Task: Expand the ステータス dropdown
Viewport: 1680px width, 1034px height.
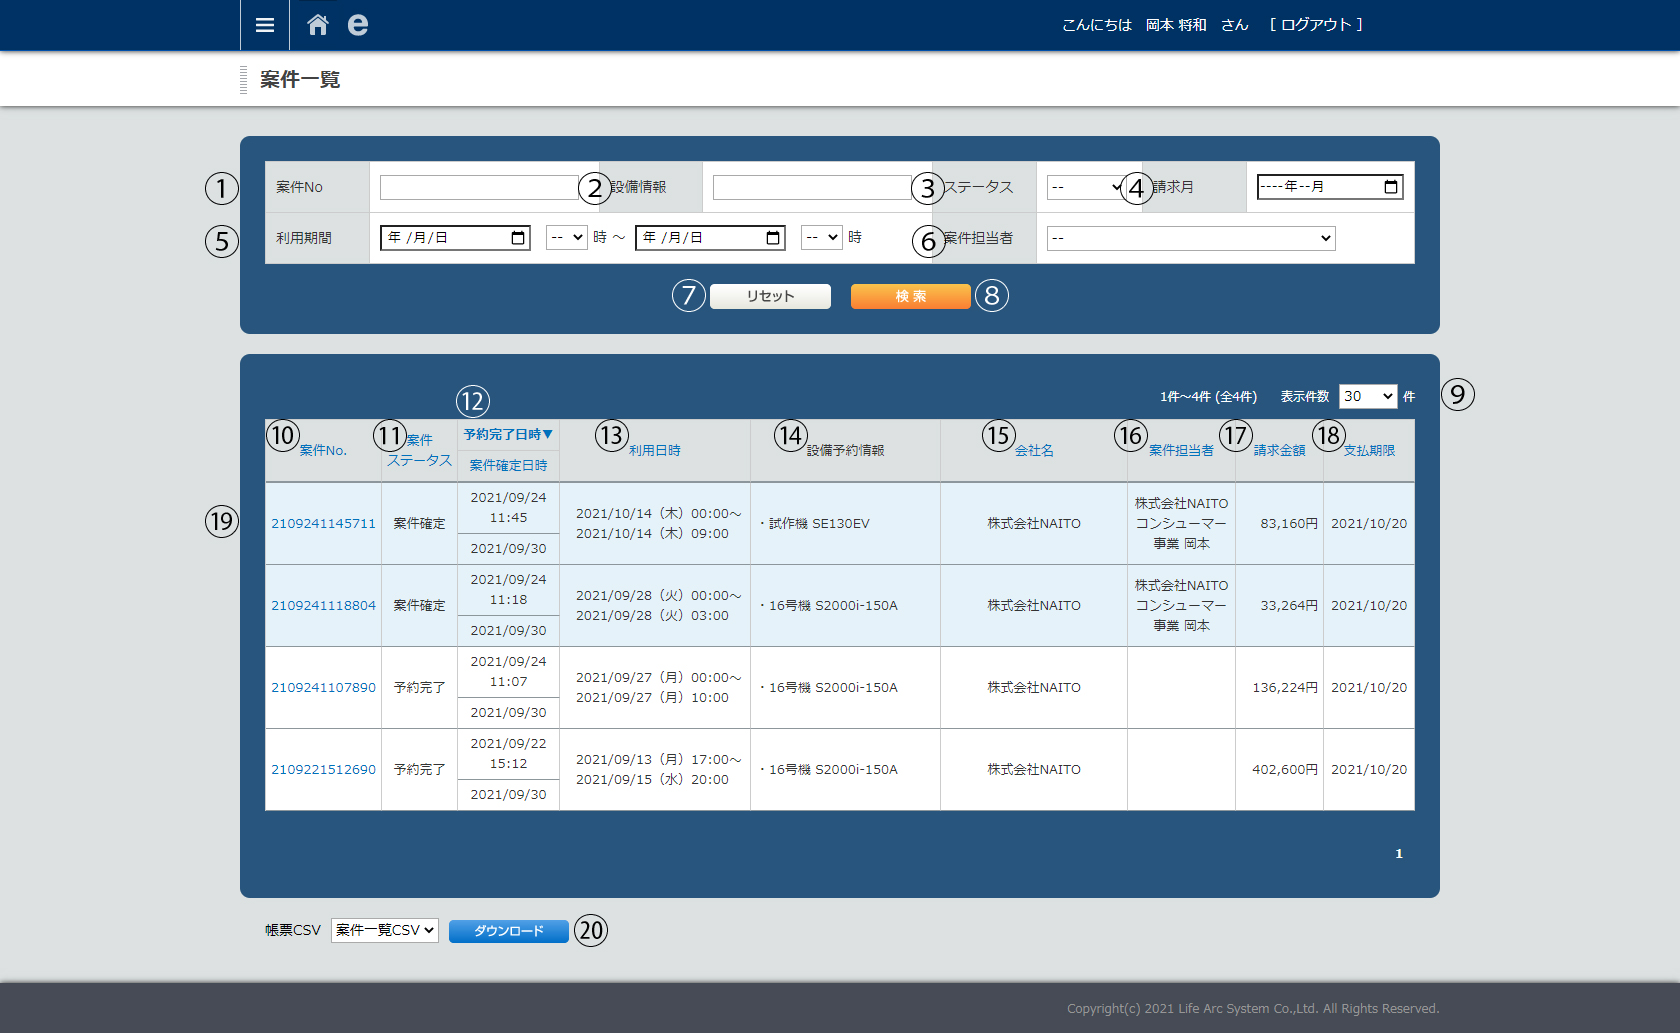Action: [x=1085, y=187]
